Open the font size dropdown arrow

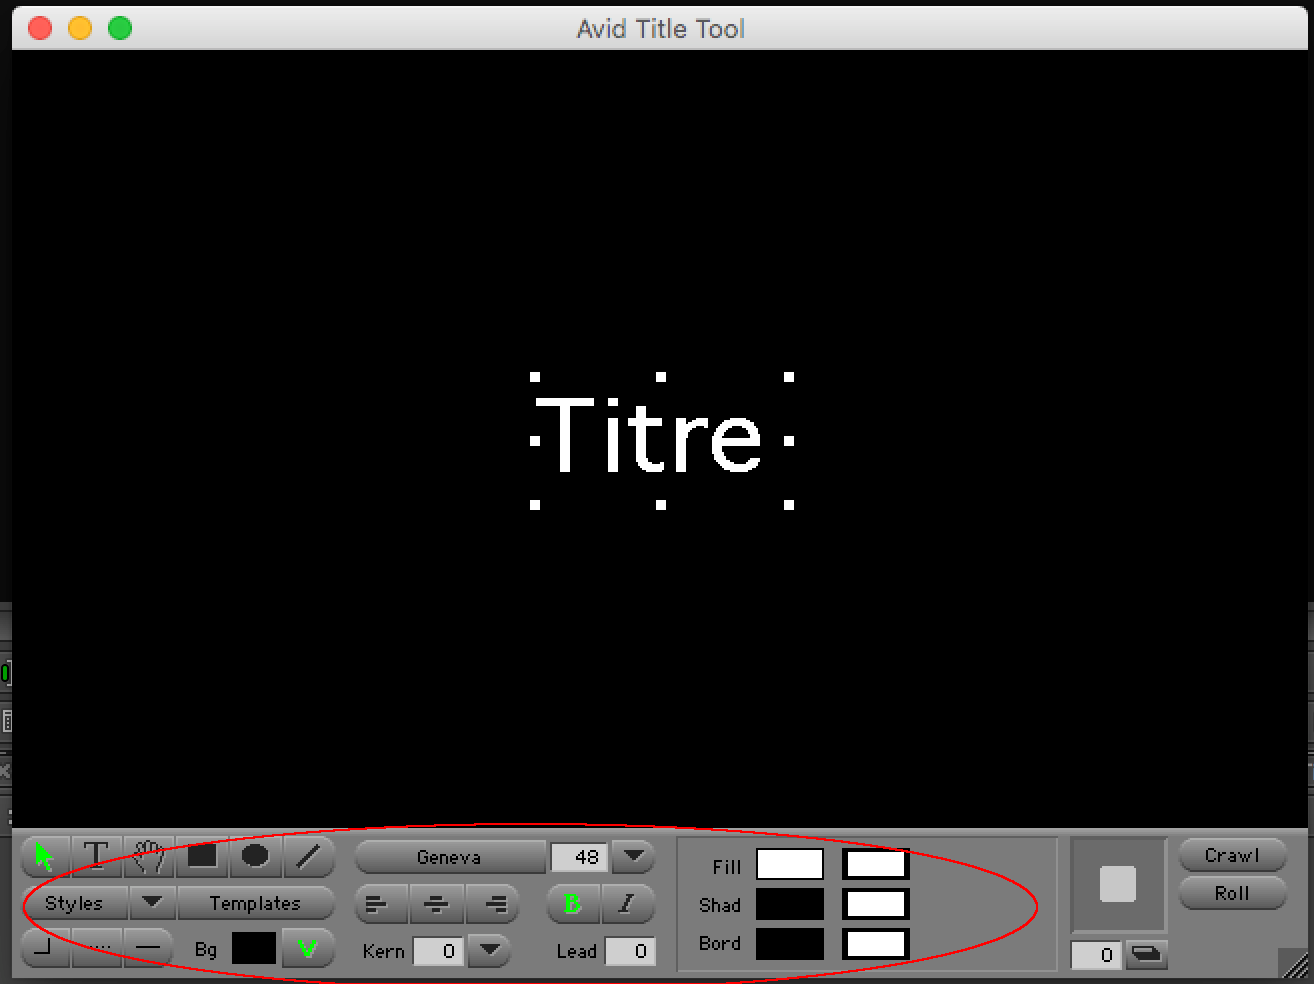(x=633, y=857)
